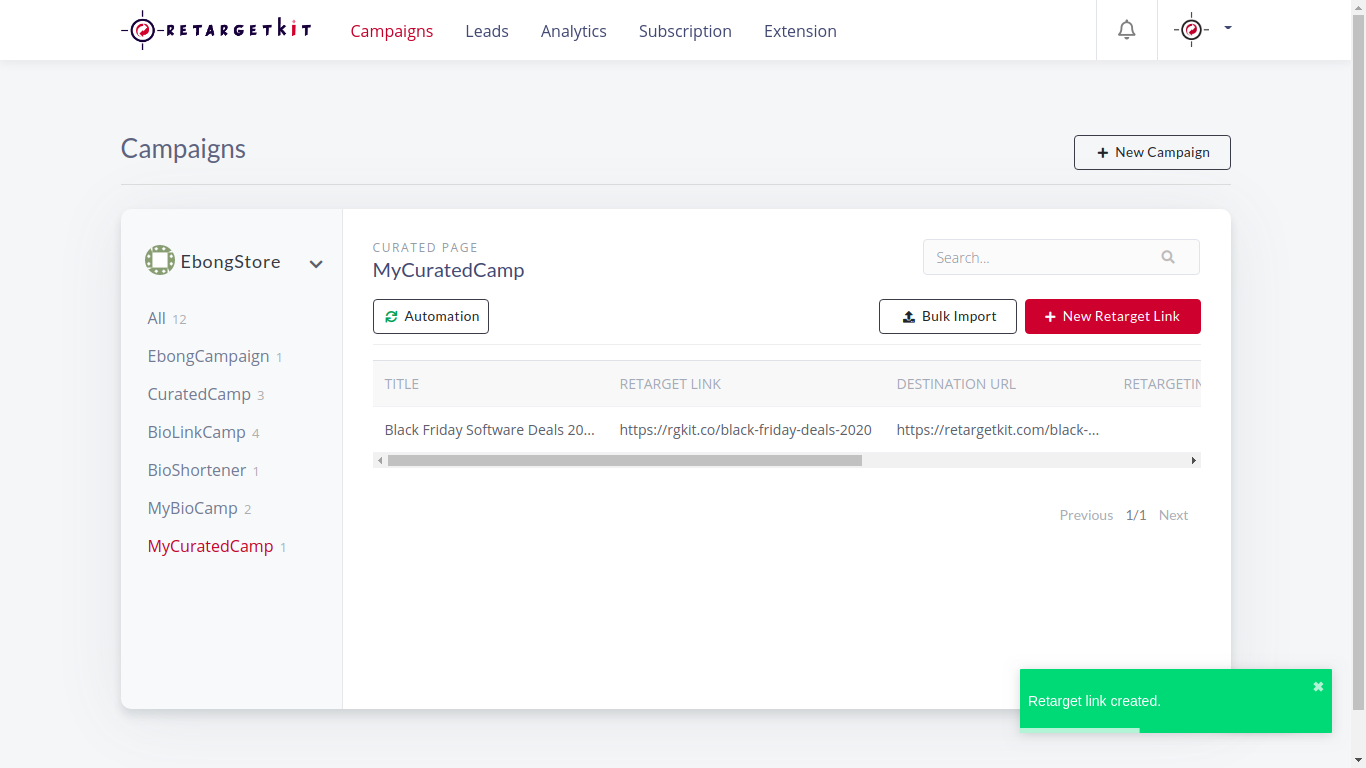Click 'Black Friday Software Deals' title cell
Image resolution: width=1366 pixels, height=768 pixels.
[490, 430]
